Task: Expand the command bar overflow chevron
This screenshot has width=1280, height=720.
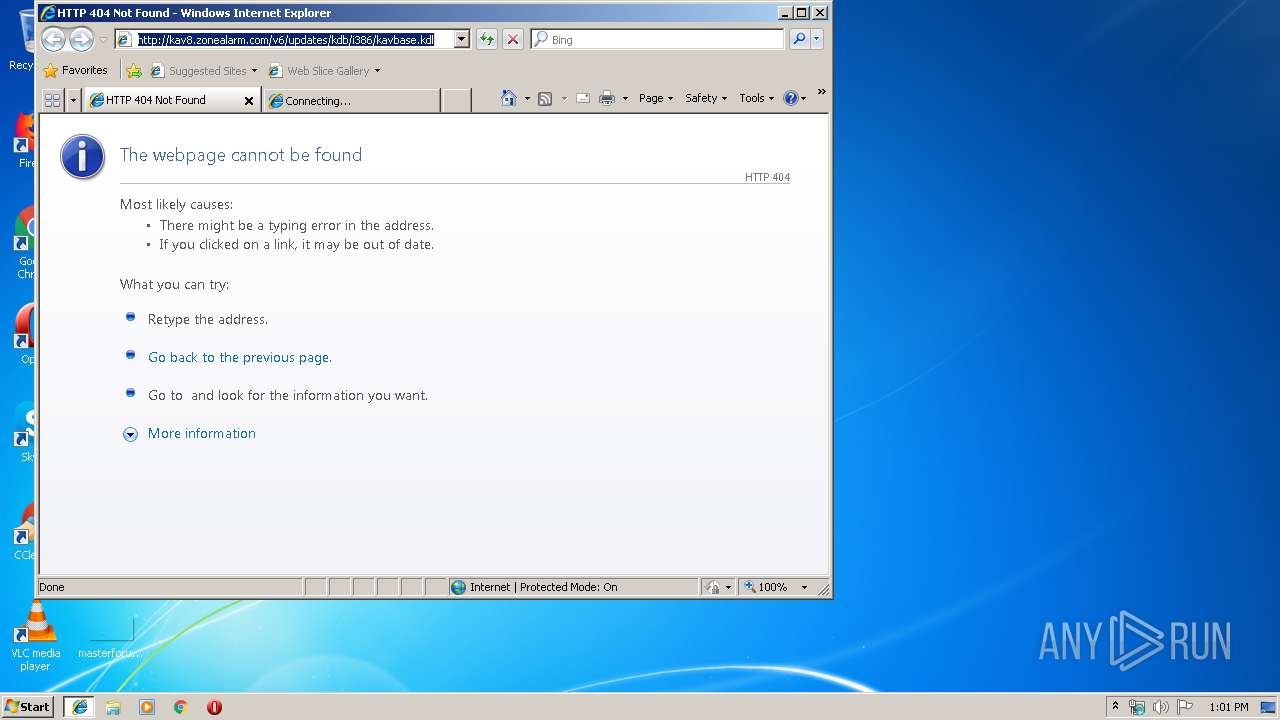Action: 822,92
